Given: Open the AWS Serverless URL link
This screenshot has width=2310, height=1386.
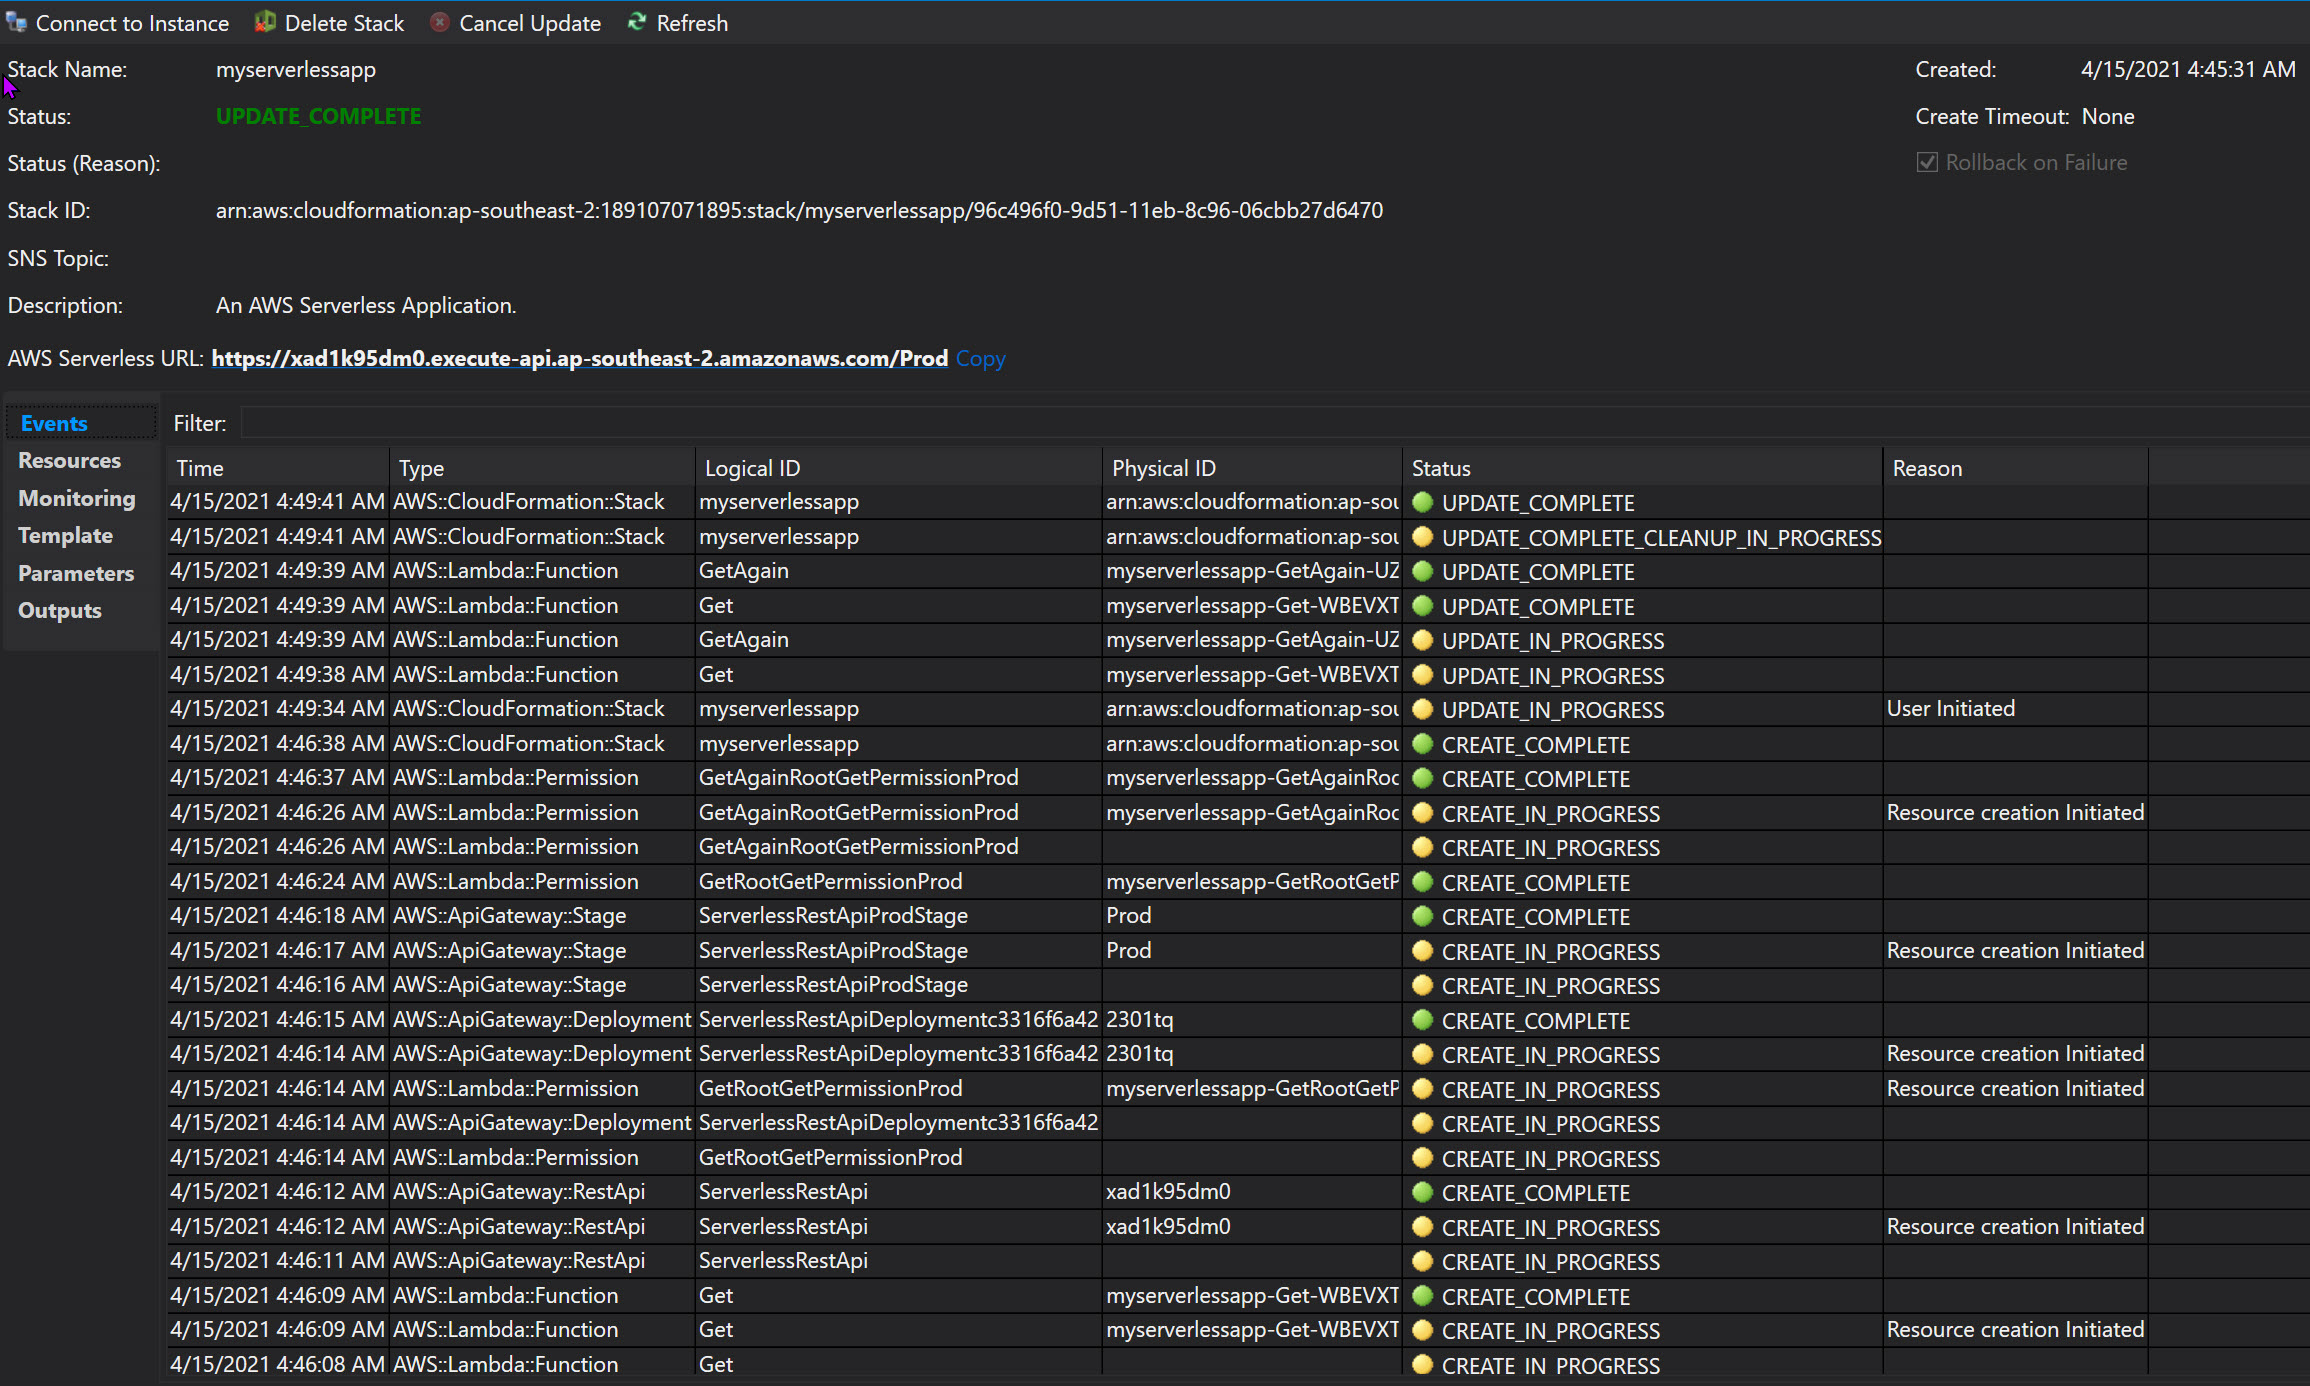Looking at the screenshot, I should pos(579,358).
